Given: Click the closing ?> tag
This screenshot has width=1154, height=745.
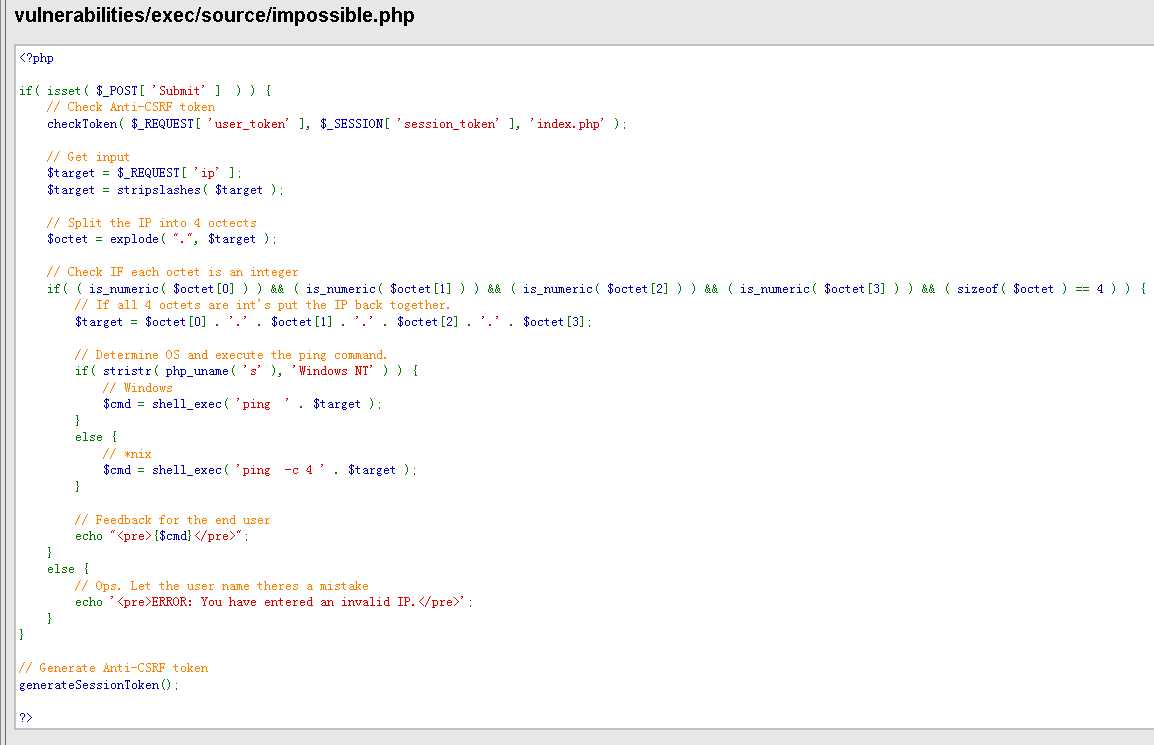Looking at the screenshot, I should (x=26, y=717).
